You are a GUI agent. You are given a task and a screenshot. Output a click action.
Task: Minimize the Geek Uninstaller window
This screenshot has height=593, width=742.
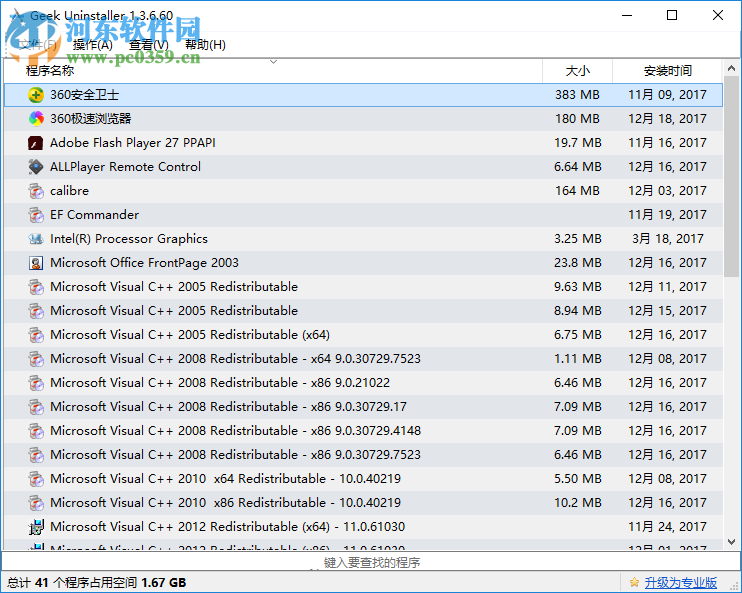coord(627,16)
